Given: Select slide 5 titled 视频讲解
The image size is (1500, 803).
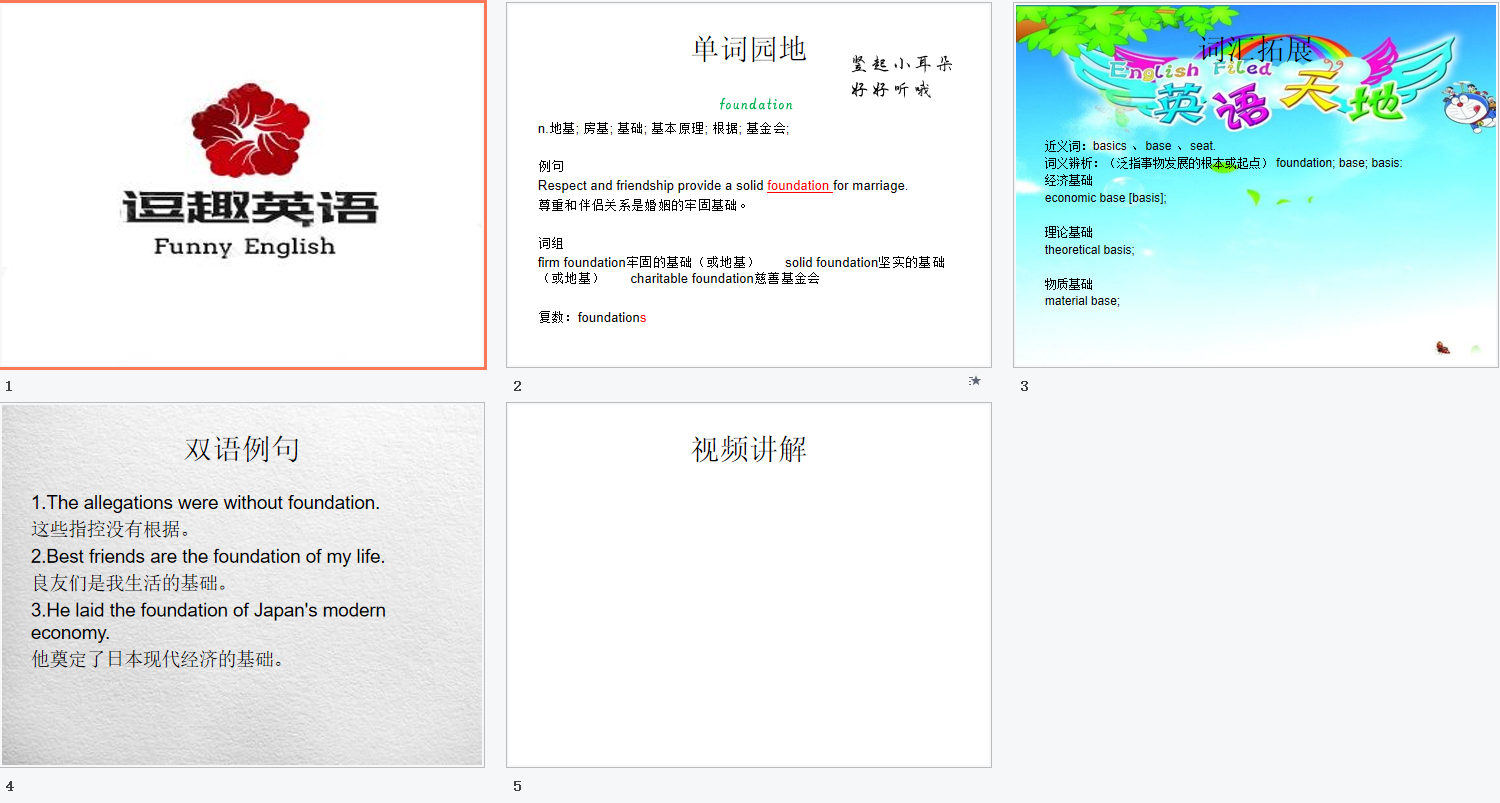Looking at the screenshot, I should click(749, 585).
